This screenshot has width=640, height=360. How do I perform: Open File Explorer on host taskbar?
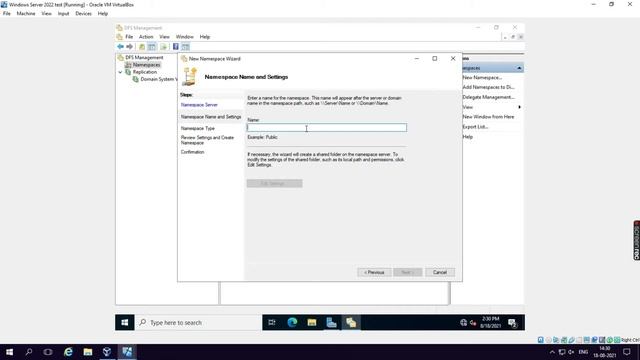point(87,352)
